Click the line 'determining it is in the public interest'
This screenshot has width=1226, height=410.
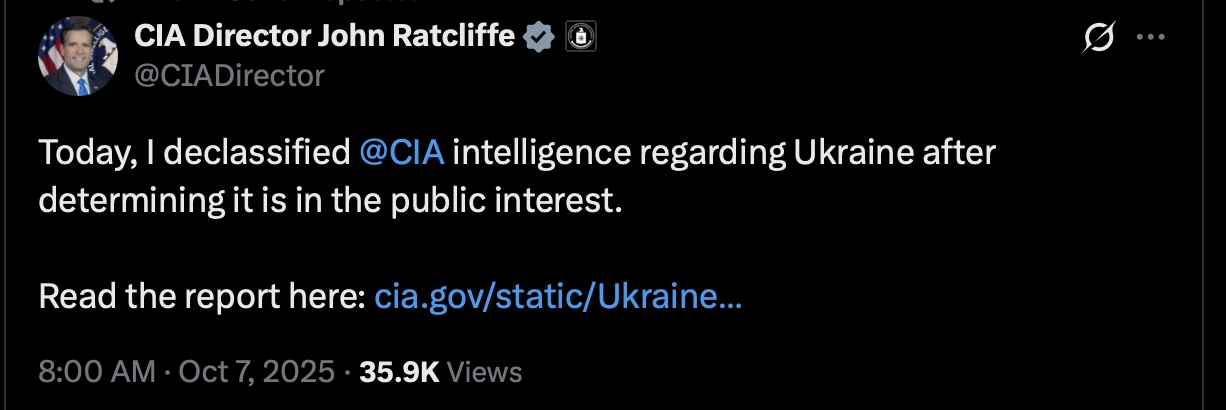(x=330, y=200)
